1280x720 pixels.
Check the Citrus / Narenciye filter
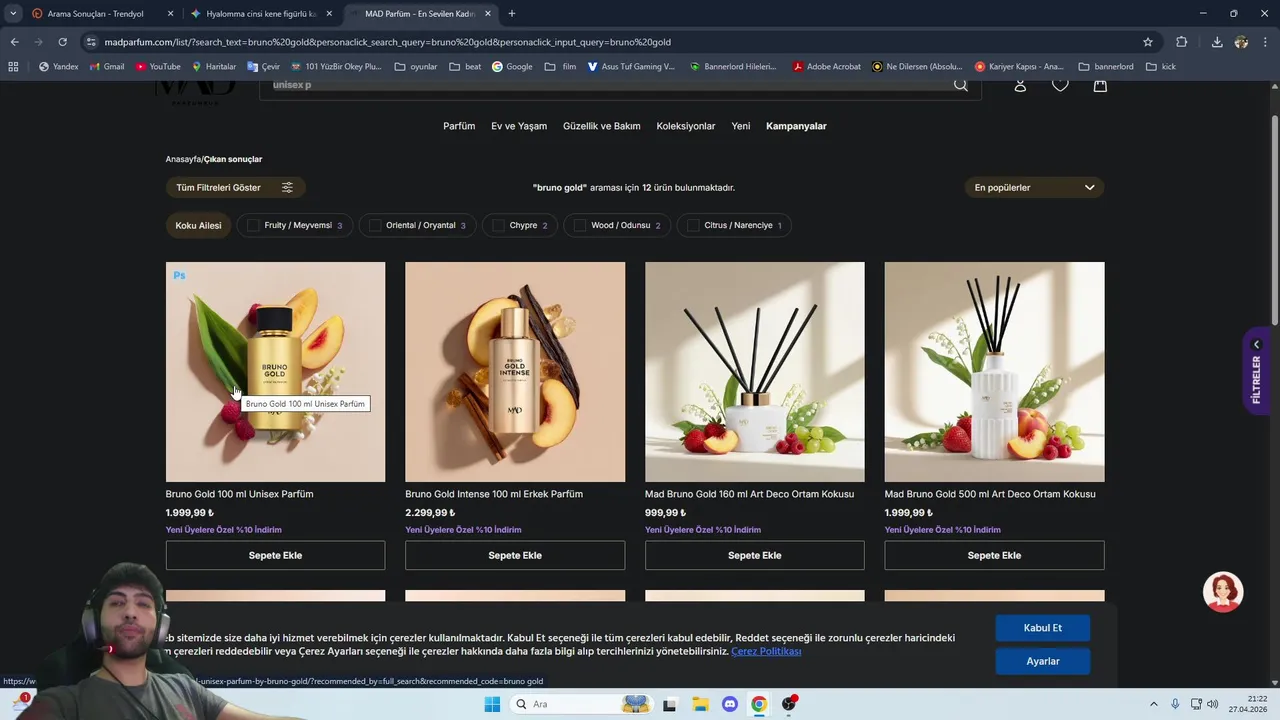click(x=693, y=225)
